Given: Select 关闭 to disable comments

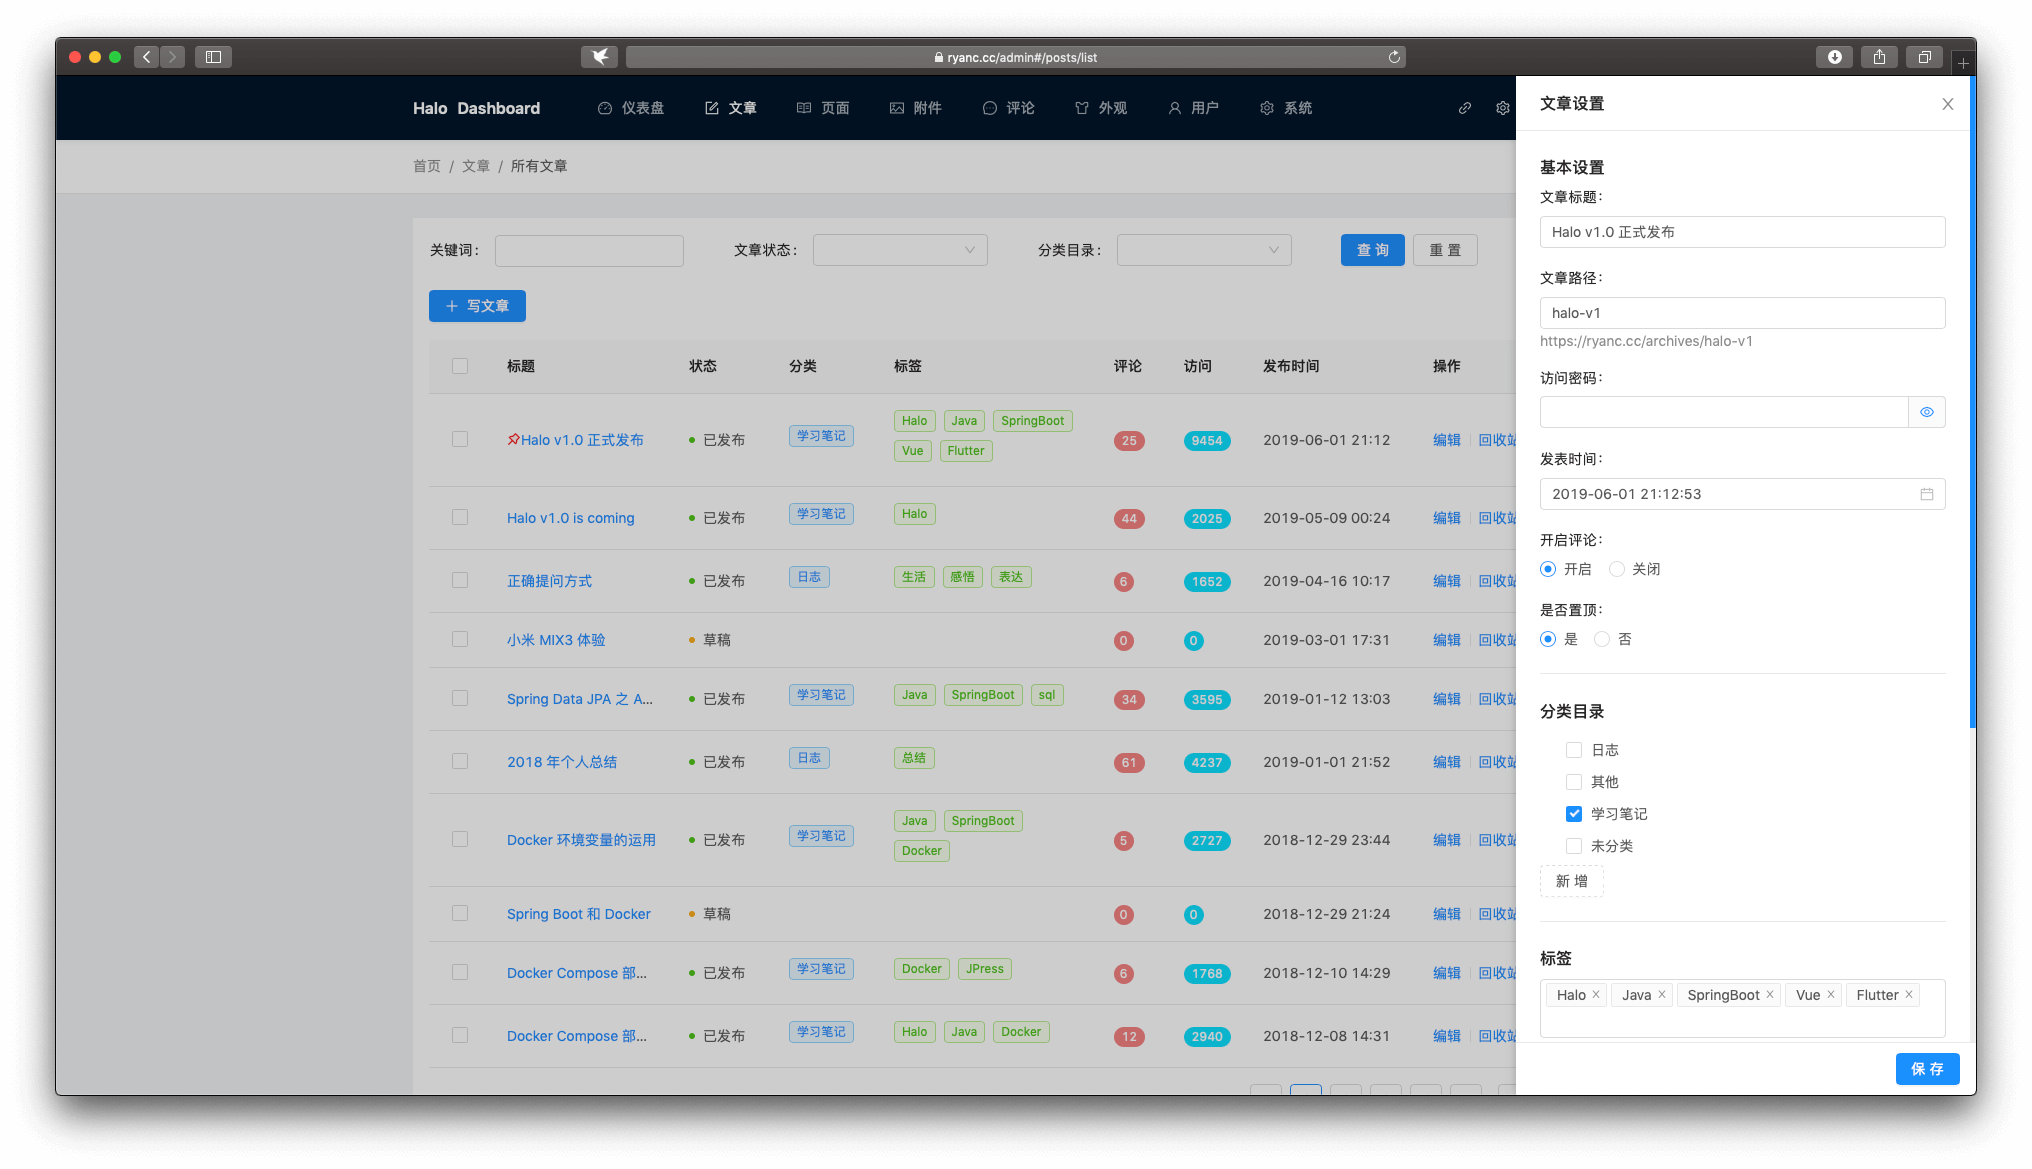Looking at the screenshot, I should (x=1616, y=568).
